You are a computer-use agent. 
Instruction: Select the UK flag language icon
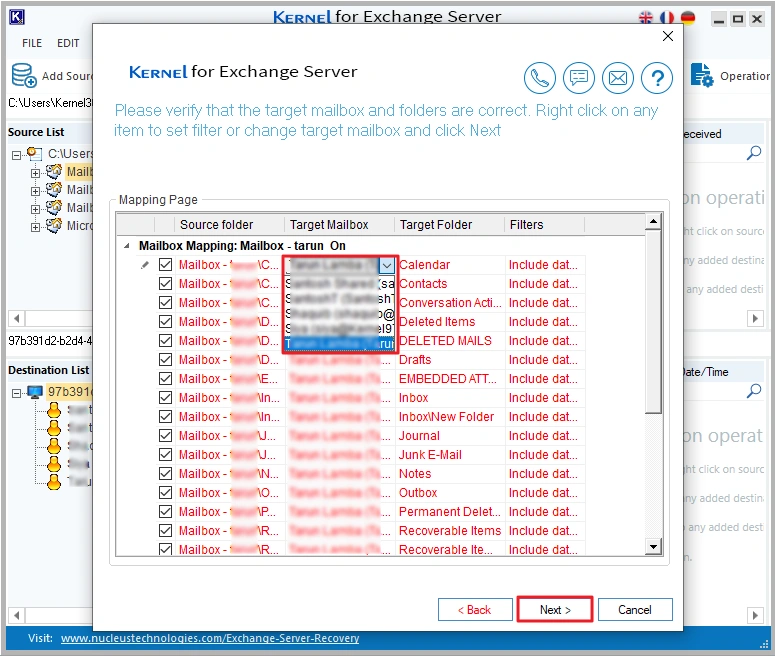[x=646, y=18]
